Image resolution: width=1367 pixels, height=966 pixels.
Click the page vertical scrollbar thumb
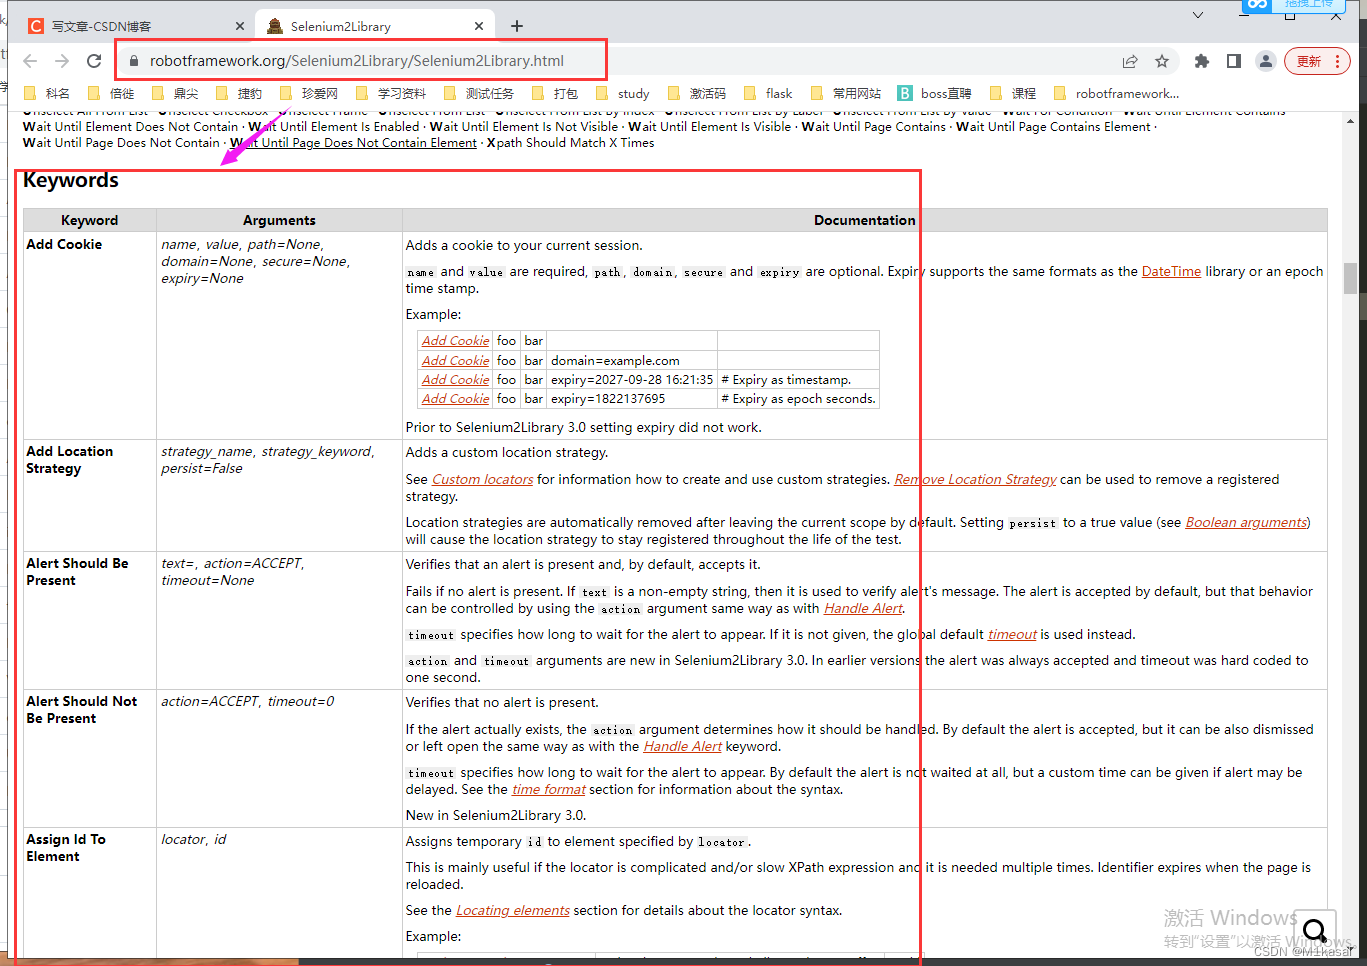(x=1350, y=278)
